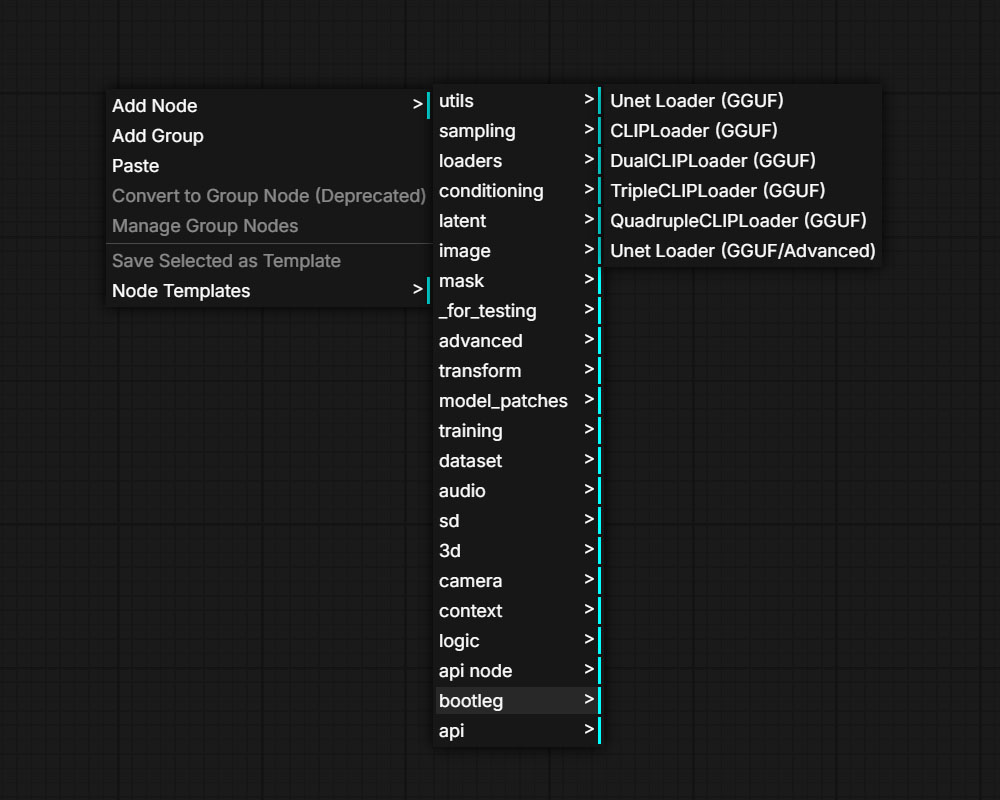The height and width of the screenshot is (800, 1000).
Task: Click the arrow next to audio
Action: click(589, 491)
